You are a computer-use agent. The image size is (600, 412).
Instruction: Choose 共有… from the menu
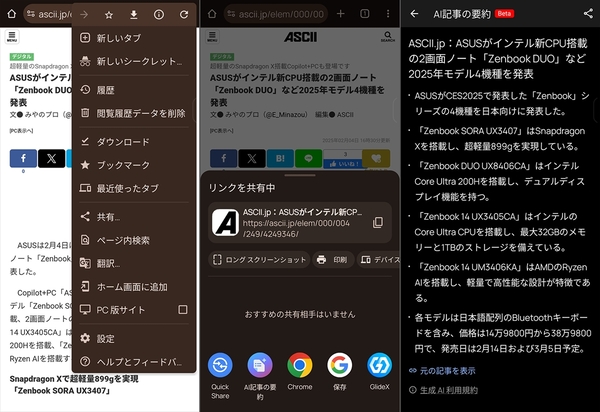click(134, 217)
